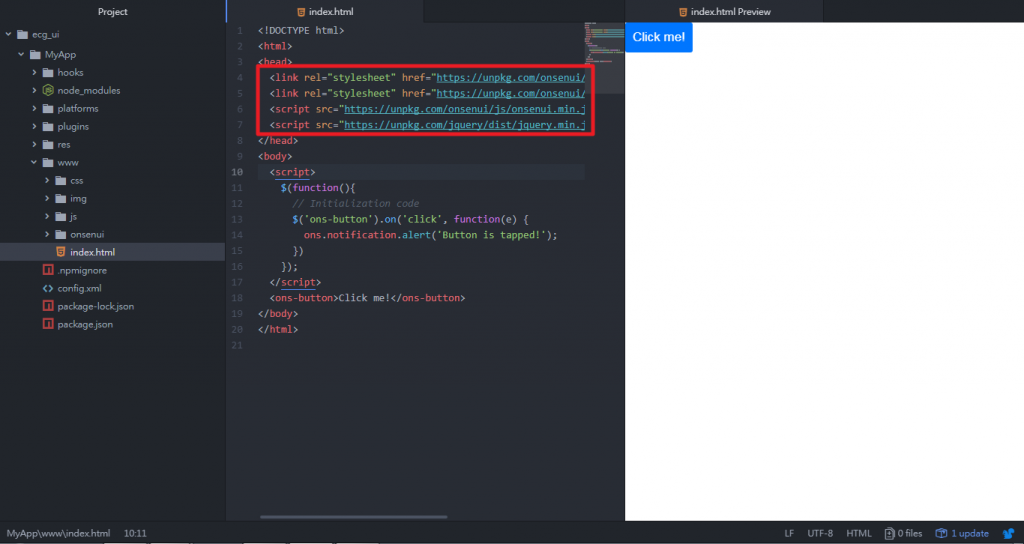
Task: Click the HTML5 icon beside index.html in tree
Action: coord(61,252)
